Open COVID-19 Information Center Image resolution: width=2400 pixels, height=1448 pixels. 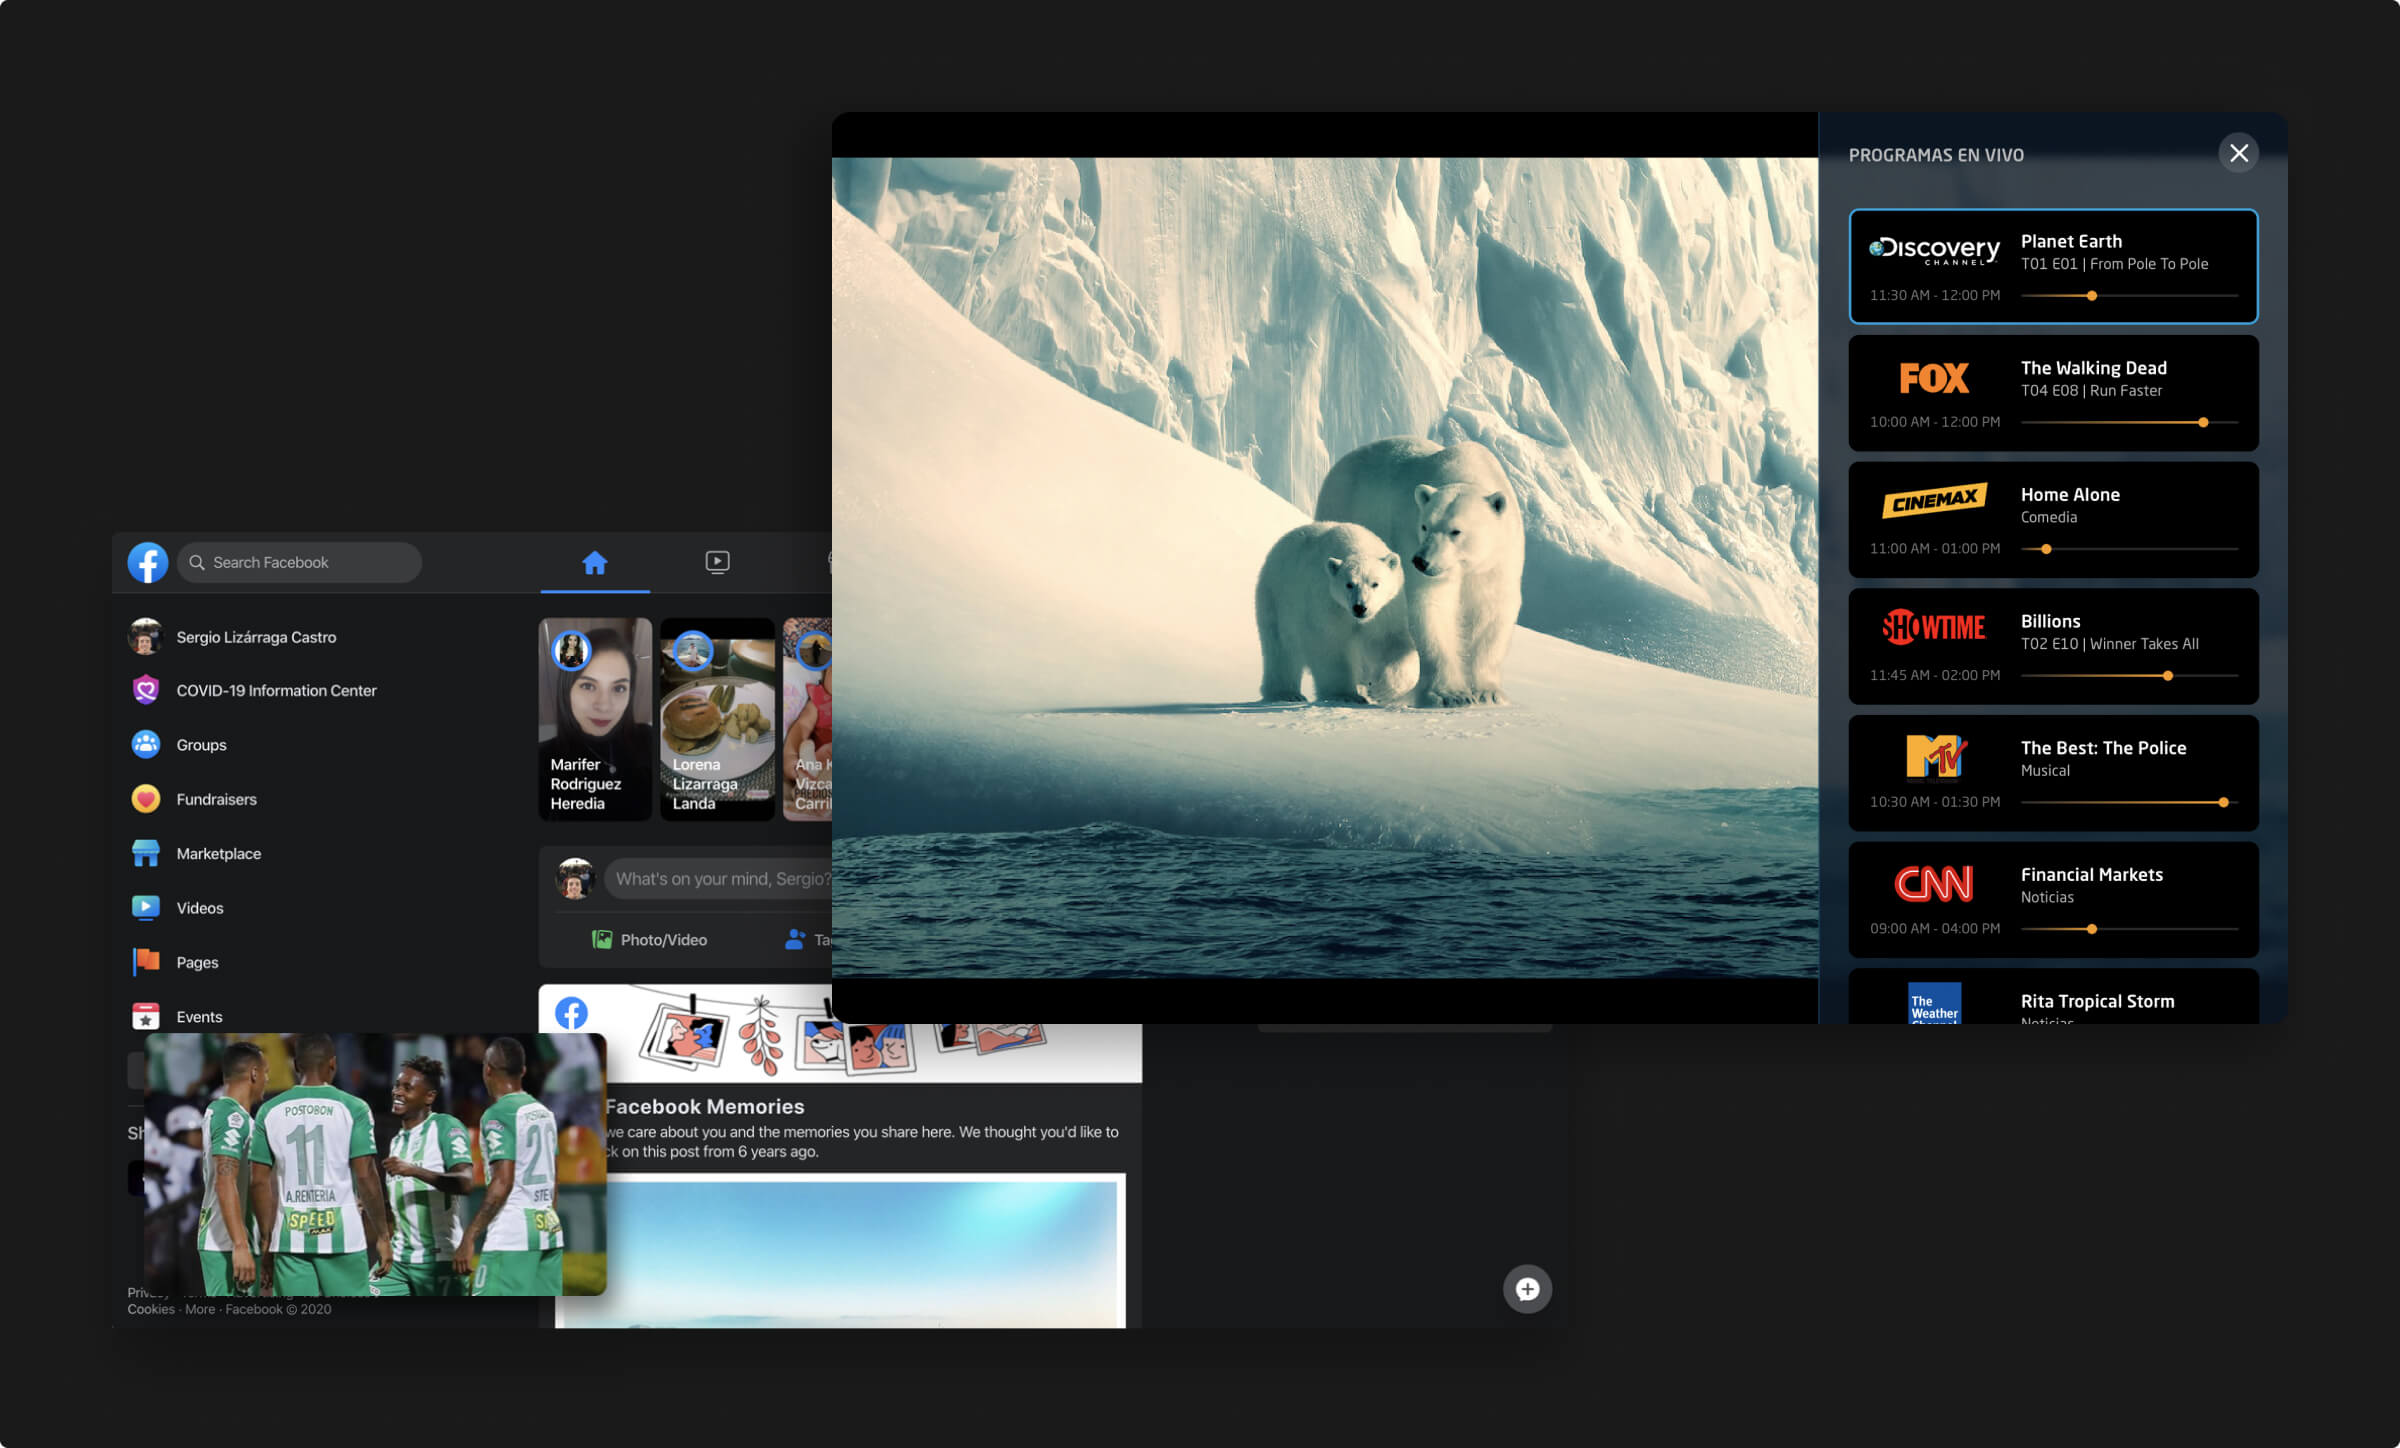275,691
